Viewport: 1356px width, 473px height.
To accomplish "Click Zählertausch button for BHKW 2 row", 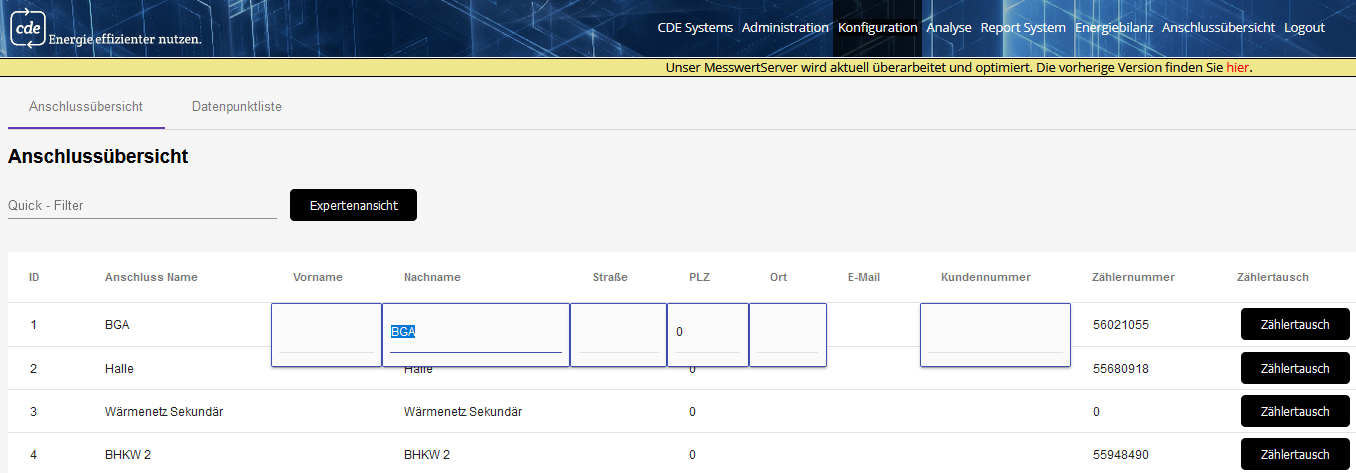I will (x=1295, y=454).
